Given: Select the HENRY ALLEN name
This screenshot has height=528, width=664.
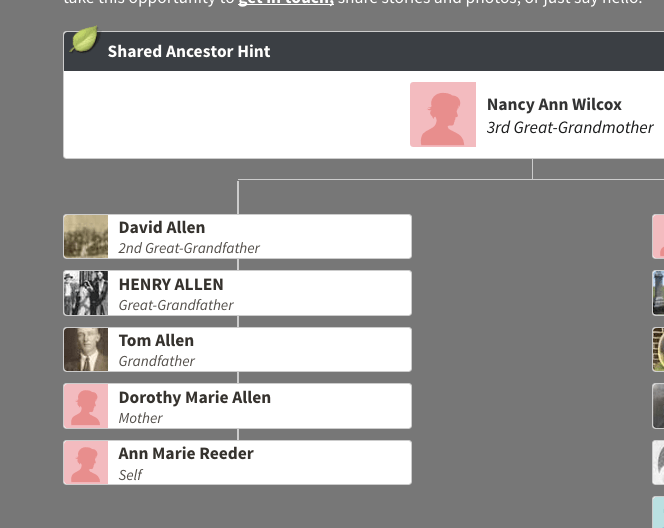Looking at the screenshot, I should pos(171,285).
